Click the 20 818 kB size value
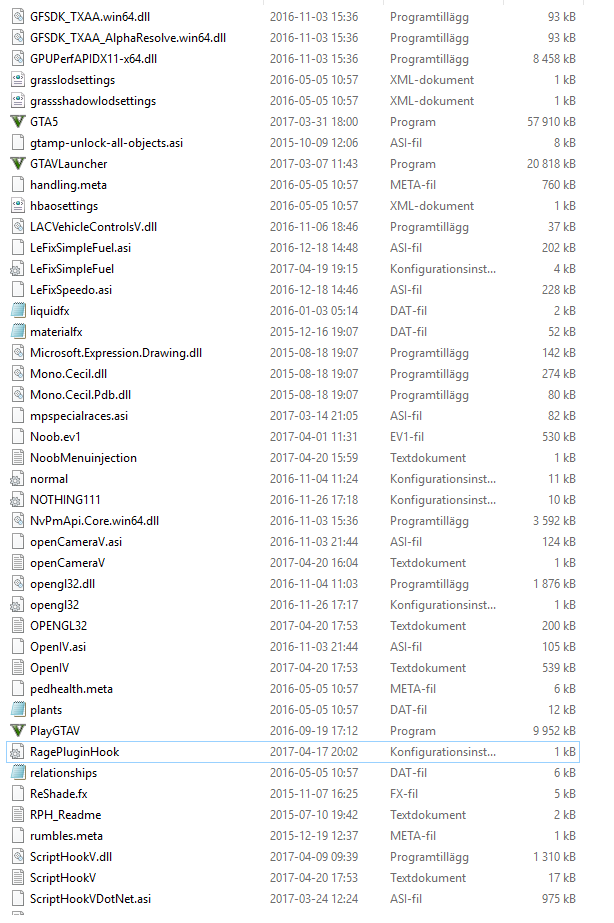The width and height of the screenshot is (614, 923). point(551,164)
